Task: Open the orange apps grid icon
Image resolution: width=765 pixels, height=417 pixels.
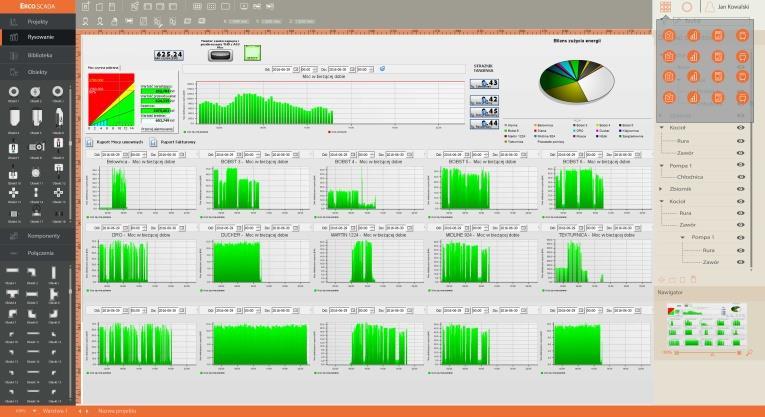Action: 665,7
